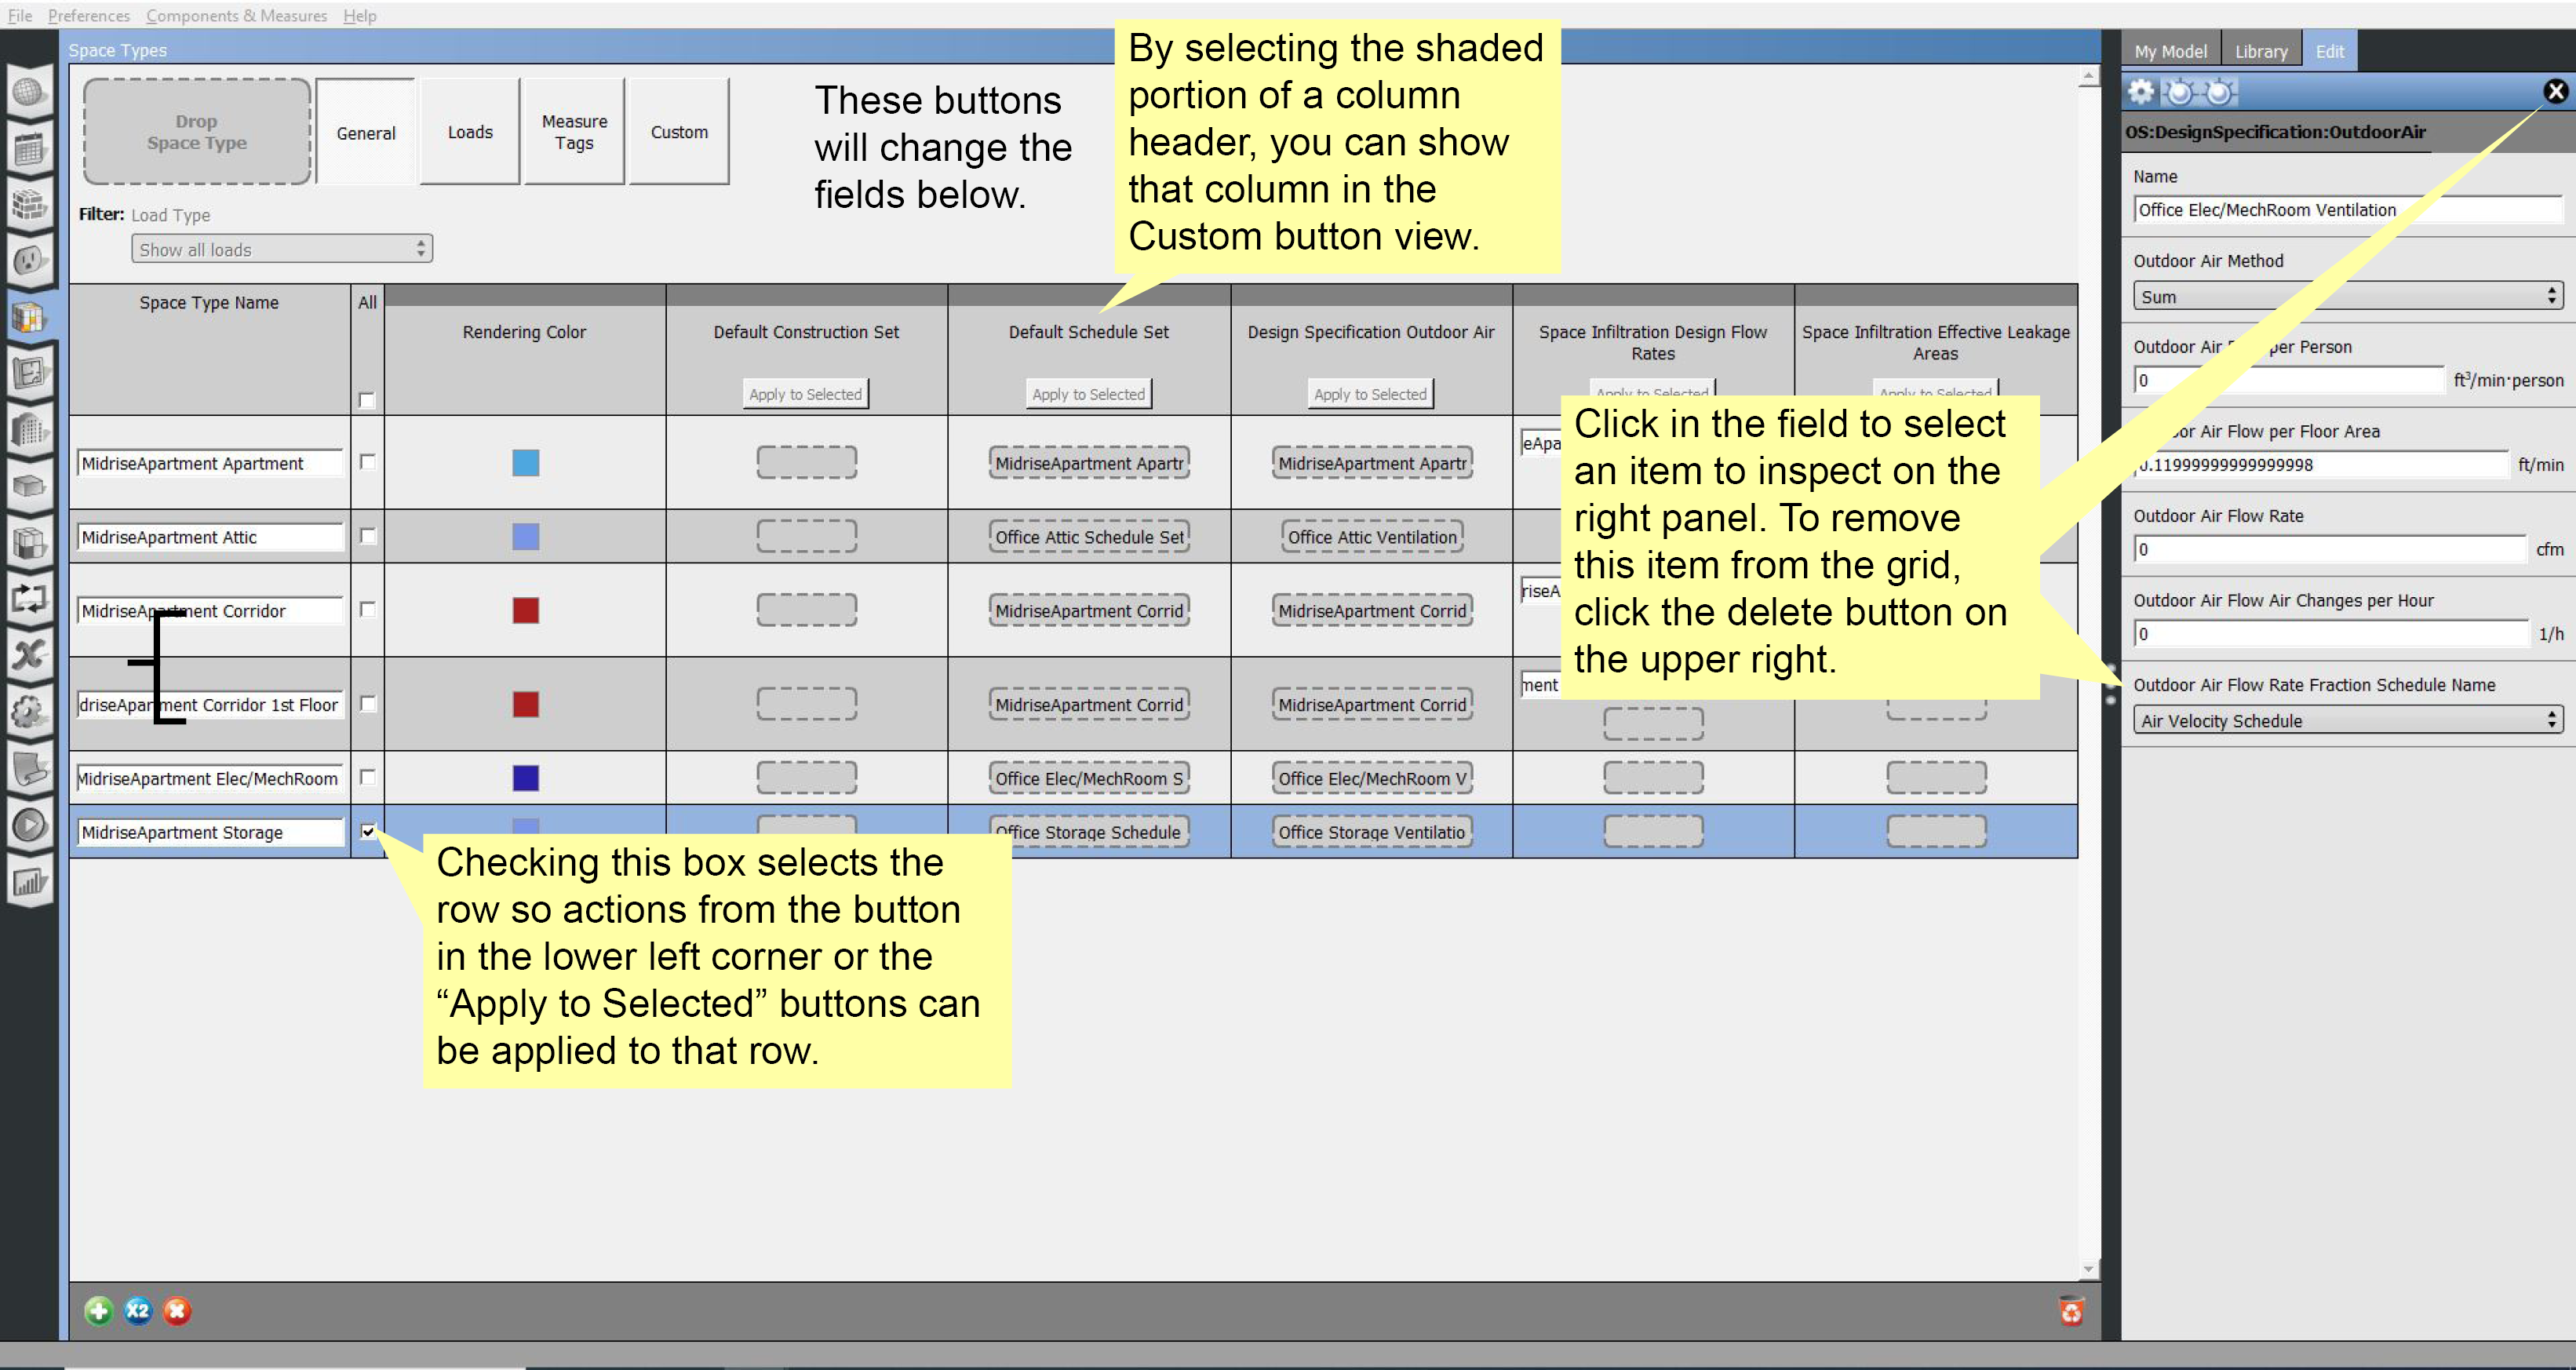Click the blue x2 duplicate button
The image size is (2576, 1370).
[138, 1310]
